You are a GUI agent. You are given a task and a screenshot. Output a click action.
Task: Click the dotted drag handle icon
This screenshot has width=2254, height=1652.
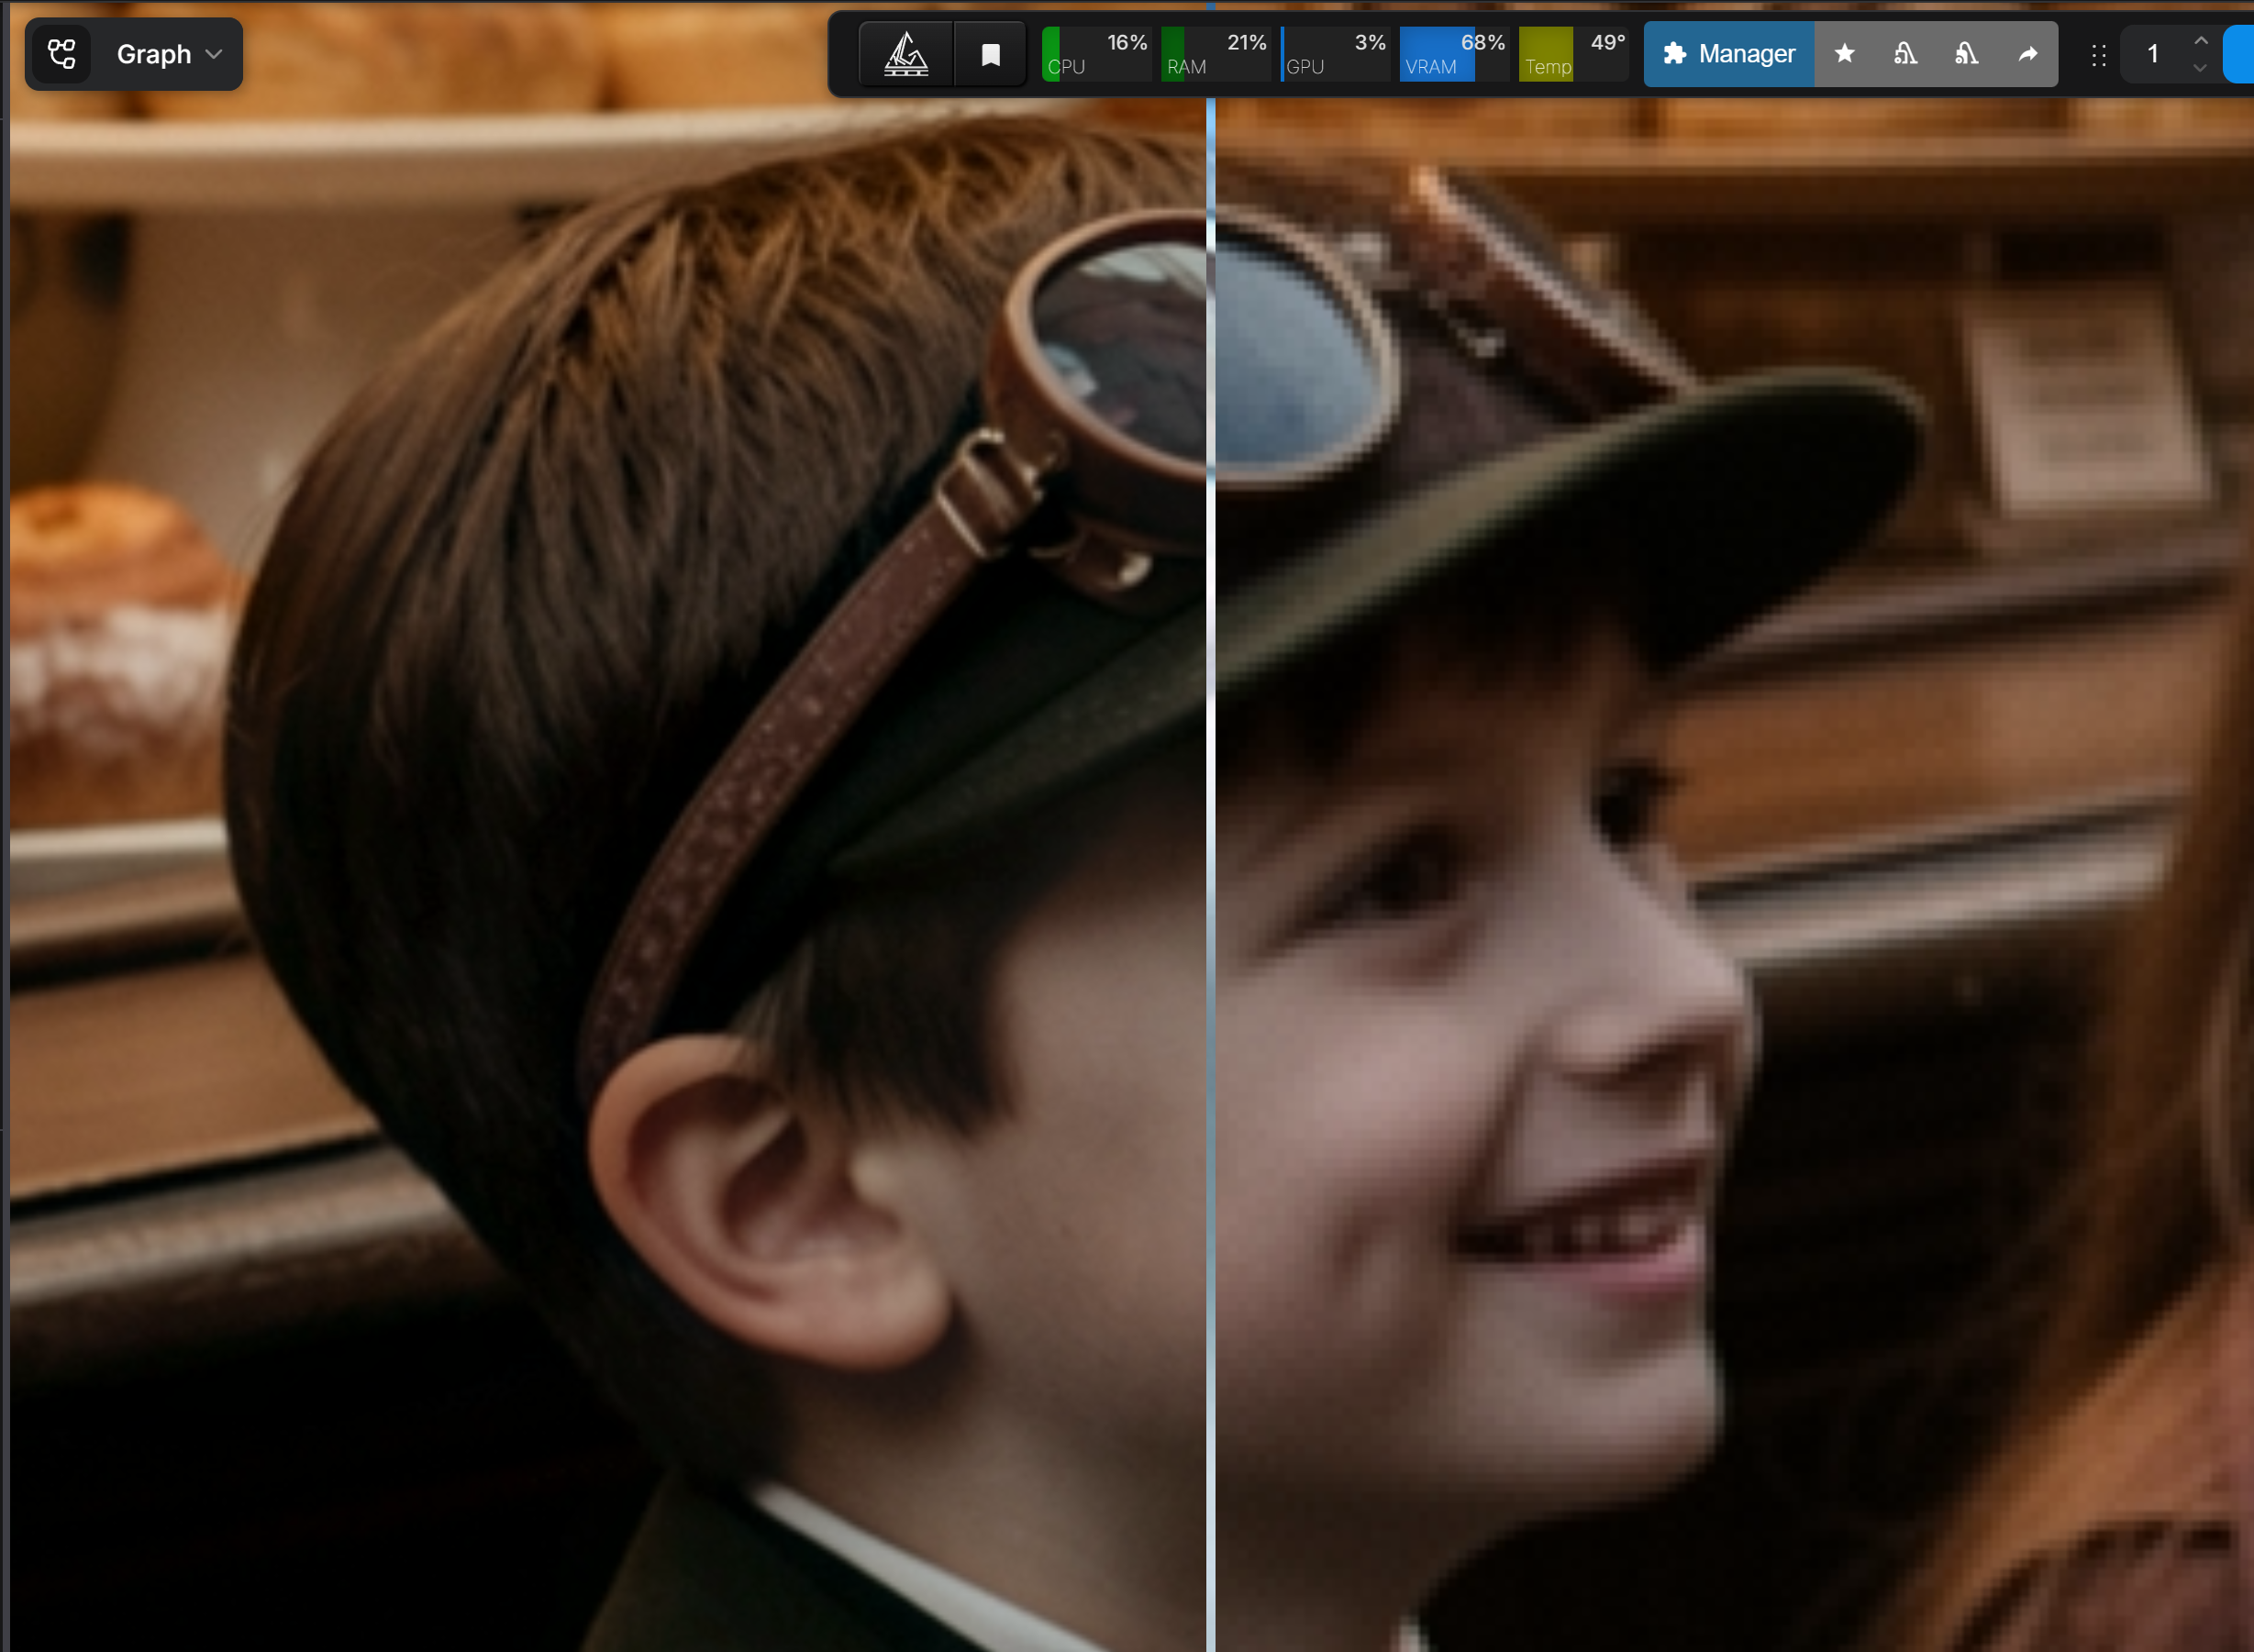pos(2099,55)
